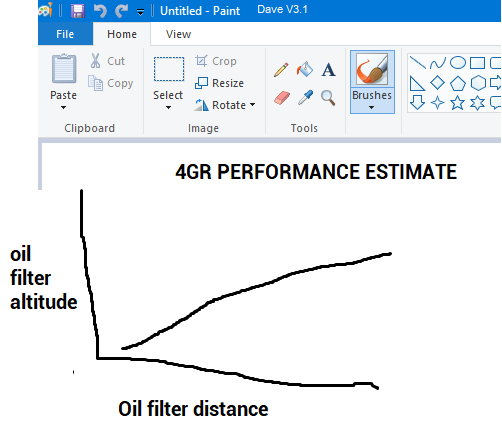Pick the diamond shape
502x425 pixels.
click(x=437, y=83)
